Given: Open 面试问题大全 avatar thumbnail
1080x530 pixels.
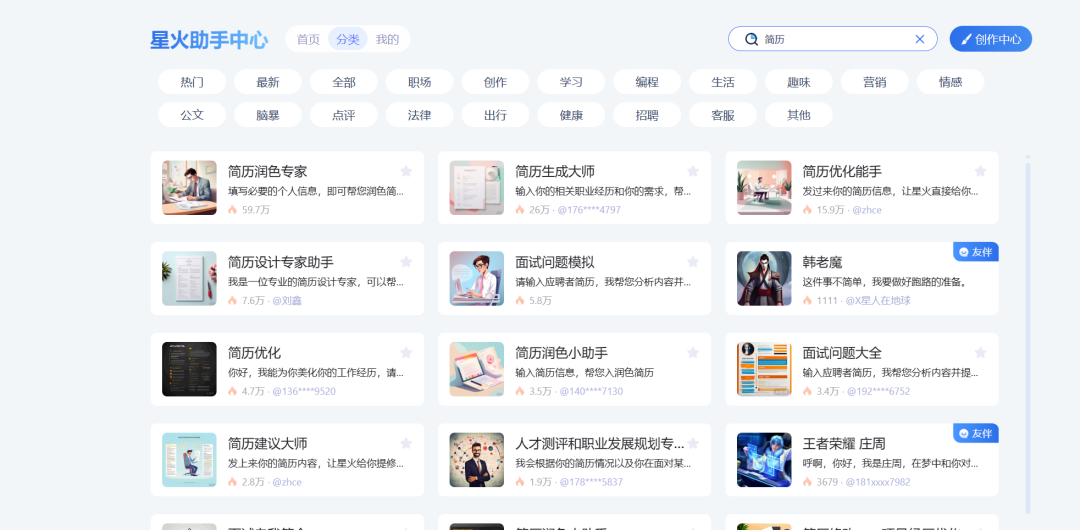Looking at the screenshot, I should click(764, 369).
